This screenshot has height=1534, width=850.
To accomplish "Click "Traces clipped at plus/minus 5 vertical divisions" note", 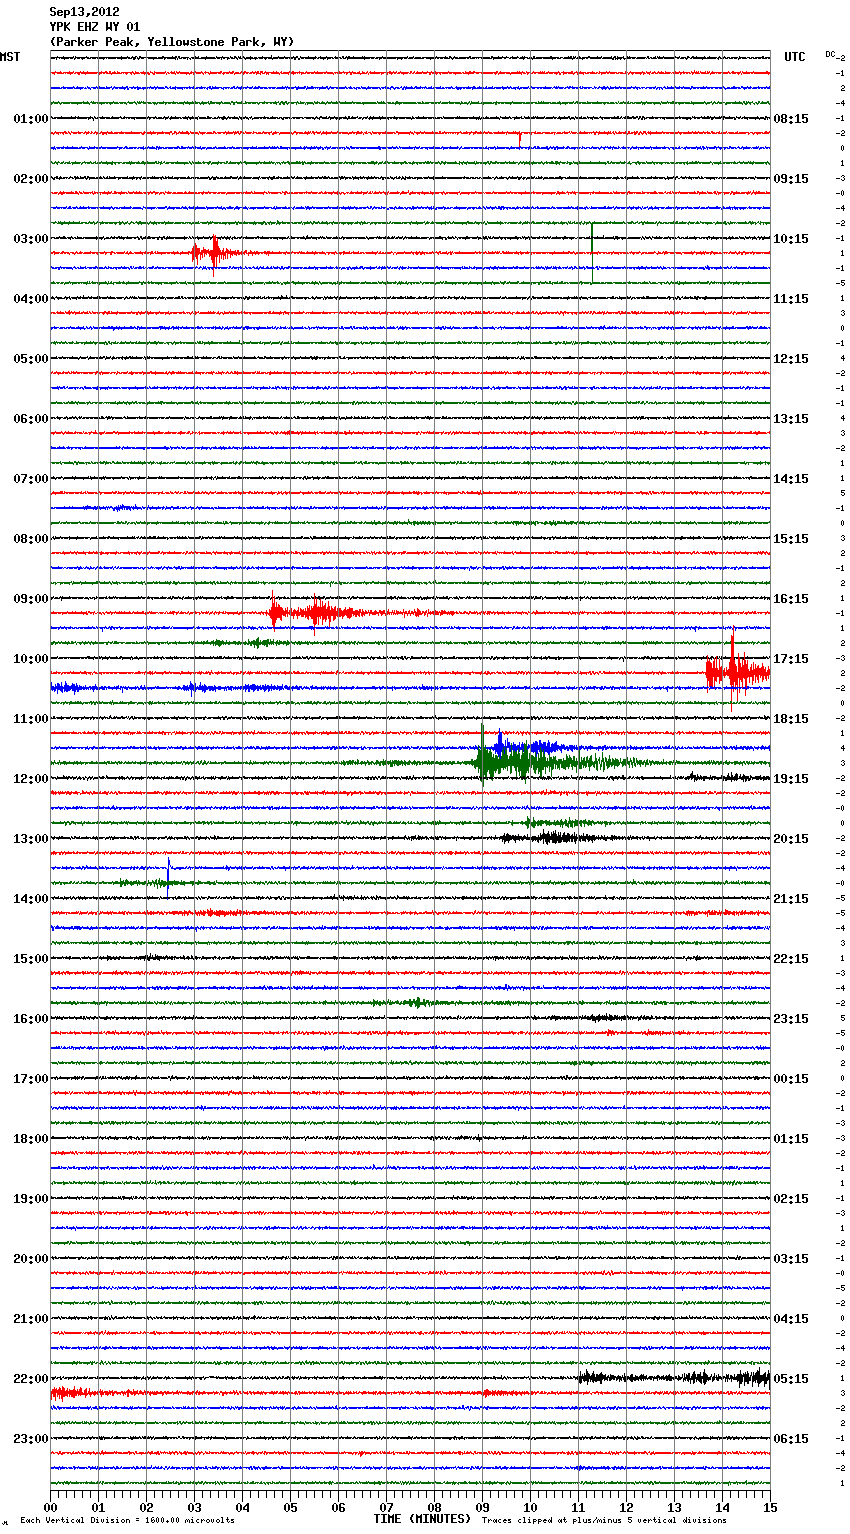I will [x=605, y=1521].
